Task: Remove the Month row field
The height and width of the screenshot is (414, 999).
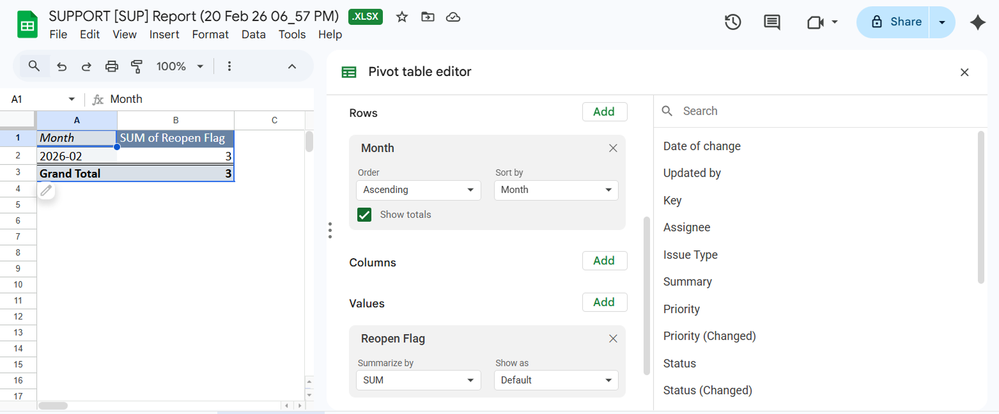Action: coord(613,148)
